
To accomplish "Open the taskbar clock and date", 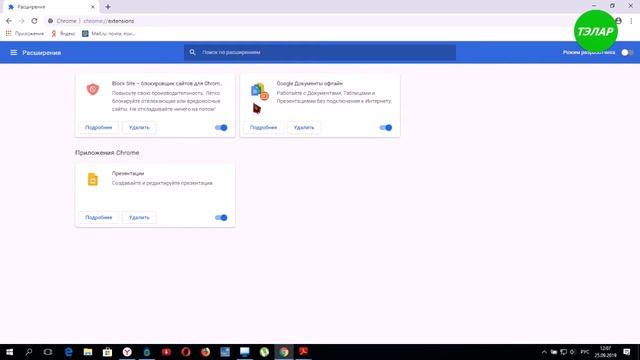I will pyautogui.click(x=605, y=352).
